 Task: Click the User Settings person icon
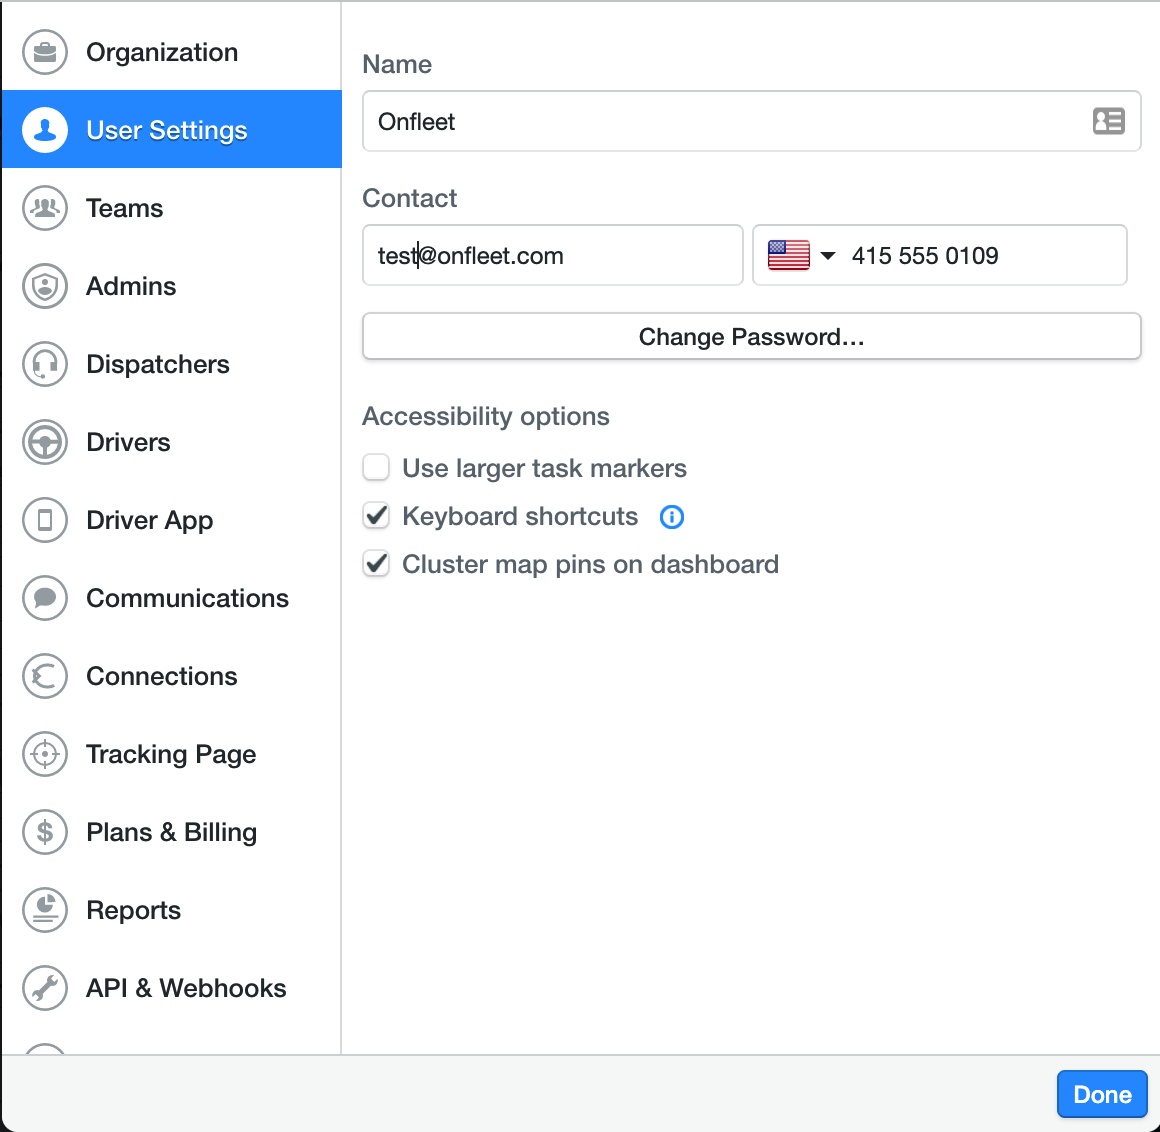pos(45,130)
